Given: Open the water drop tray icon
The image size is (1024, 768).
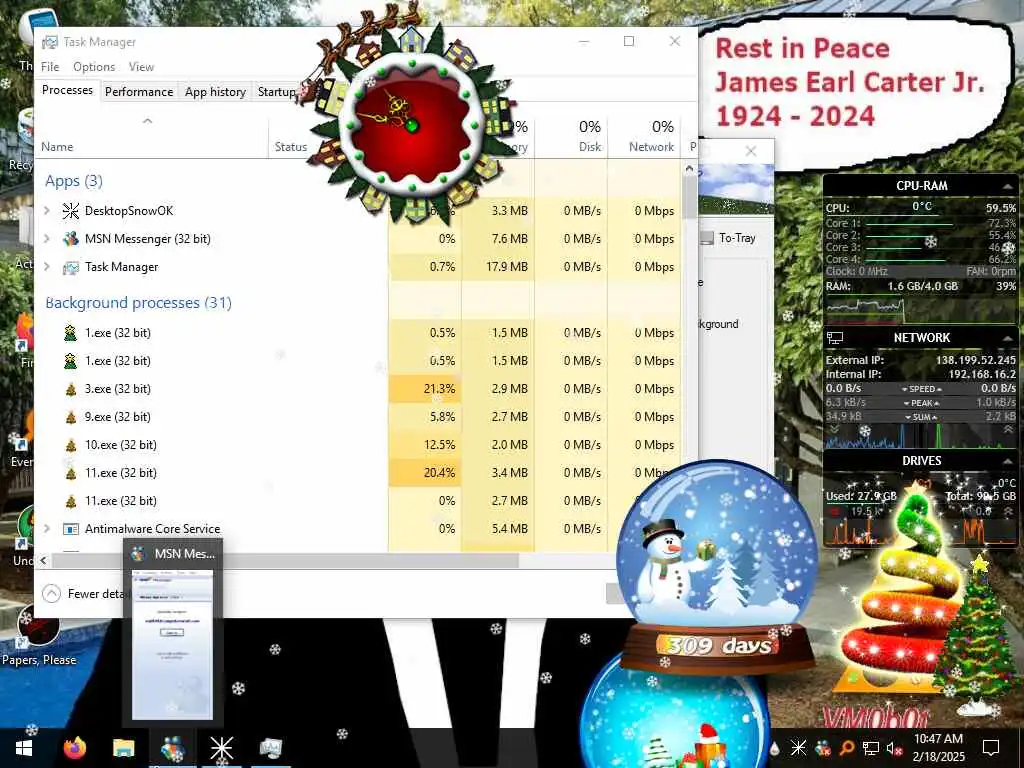Looking at the screenshot, I should click(x=775, y=748).
